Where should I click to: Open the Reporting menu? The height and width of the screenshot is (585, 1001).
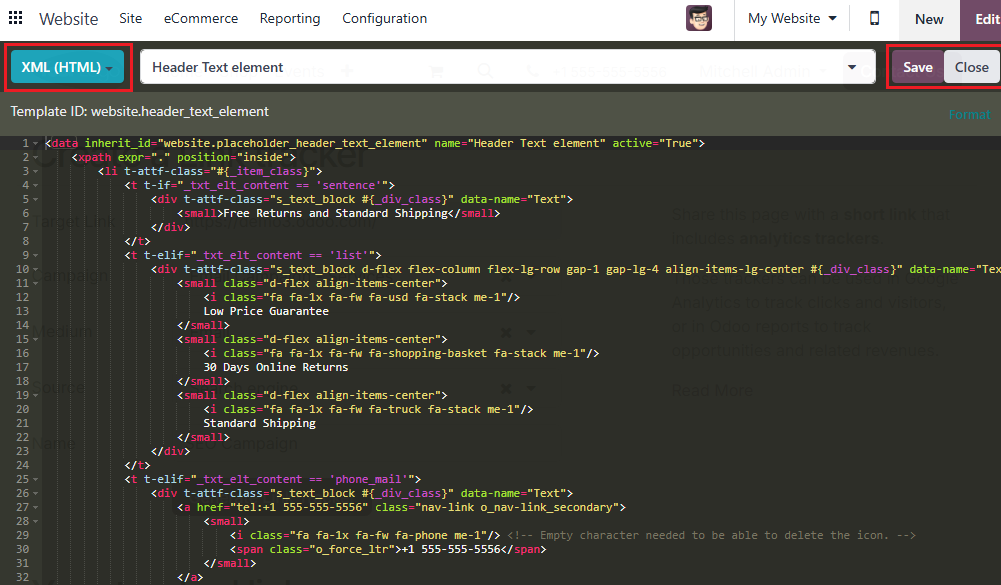click(289, 18)
